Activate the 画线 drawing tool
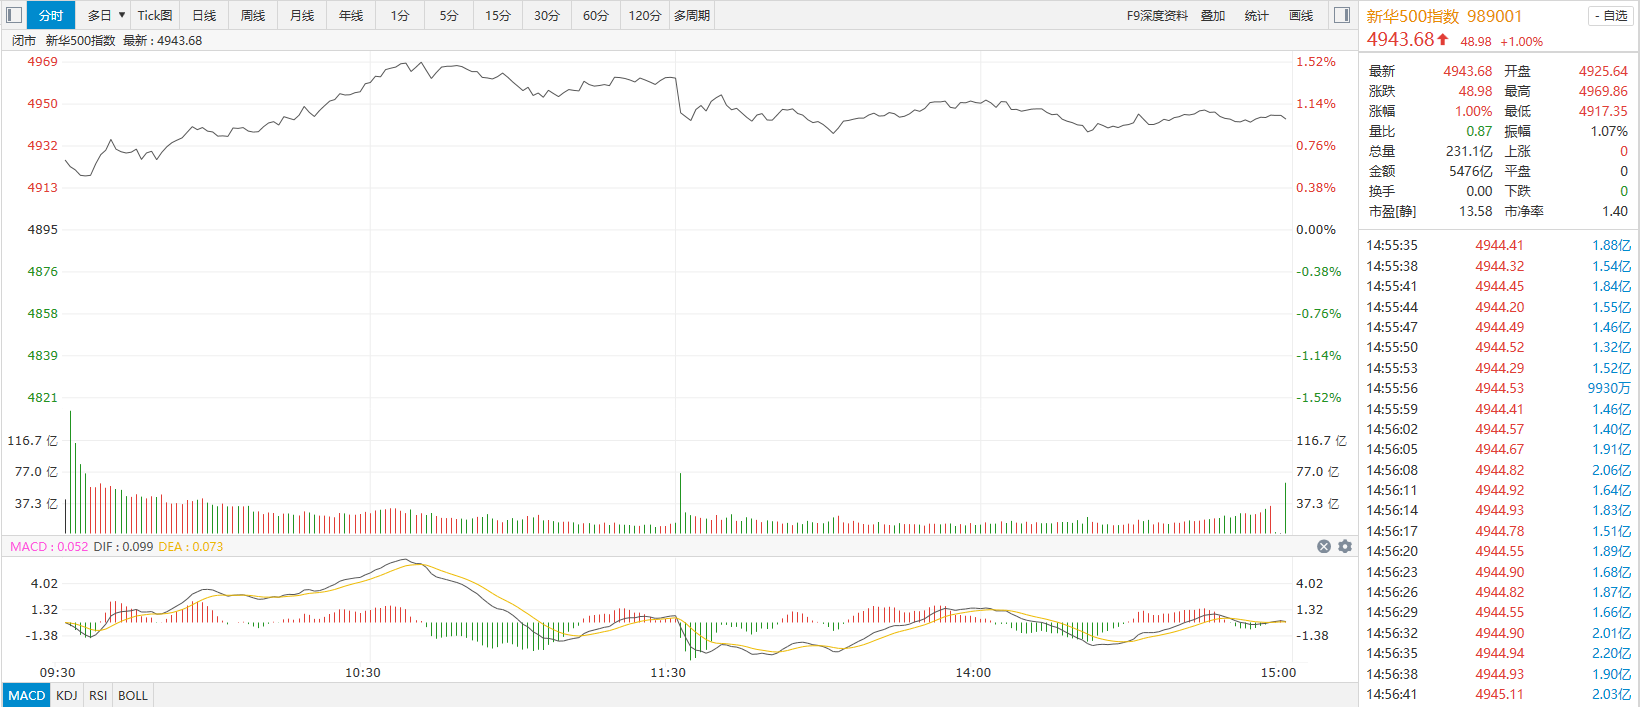Viewport: 1640px width, 707px height. tap(1301, 15)
